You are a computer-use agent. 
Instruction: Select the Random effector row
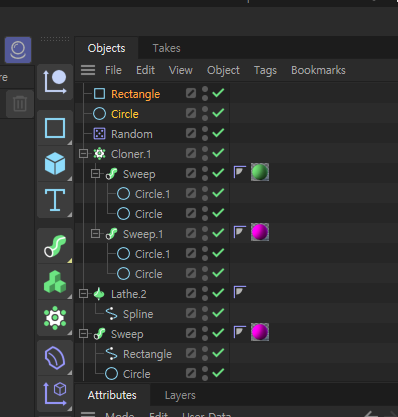tap(132, 134)
